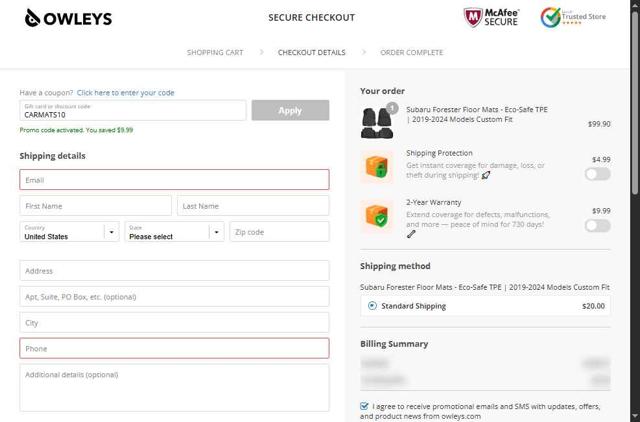Select the Checkout Details step

(311, 53)
